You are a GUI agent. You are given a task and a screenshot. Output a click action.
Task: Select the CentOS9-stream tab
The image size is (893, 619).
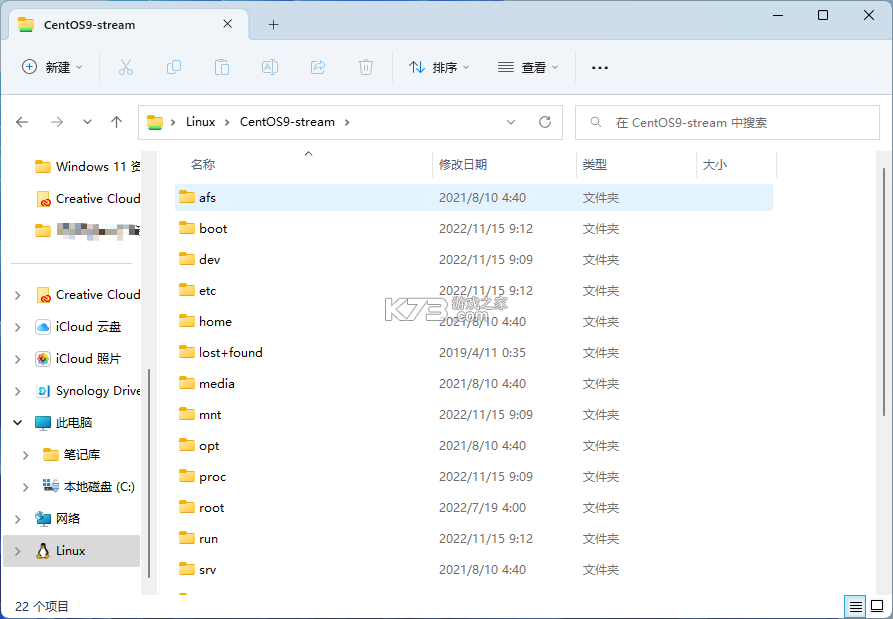(x=129, y=24)
